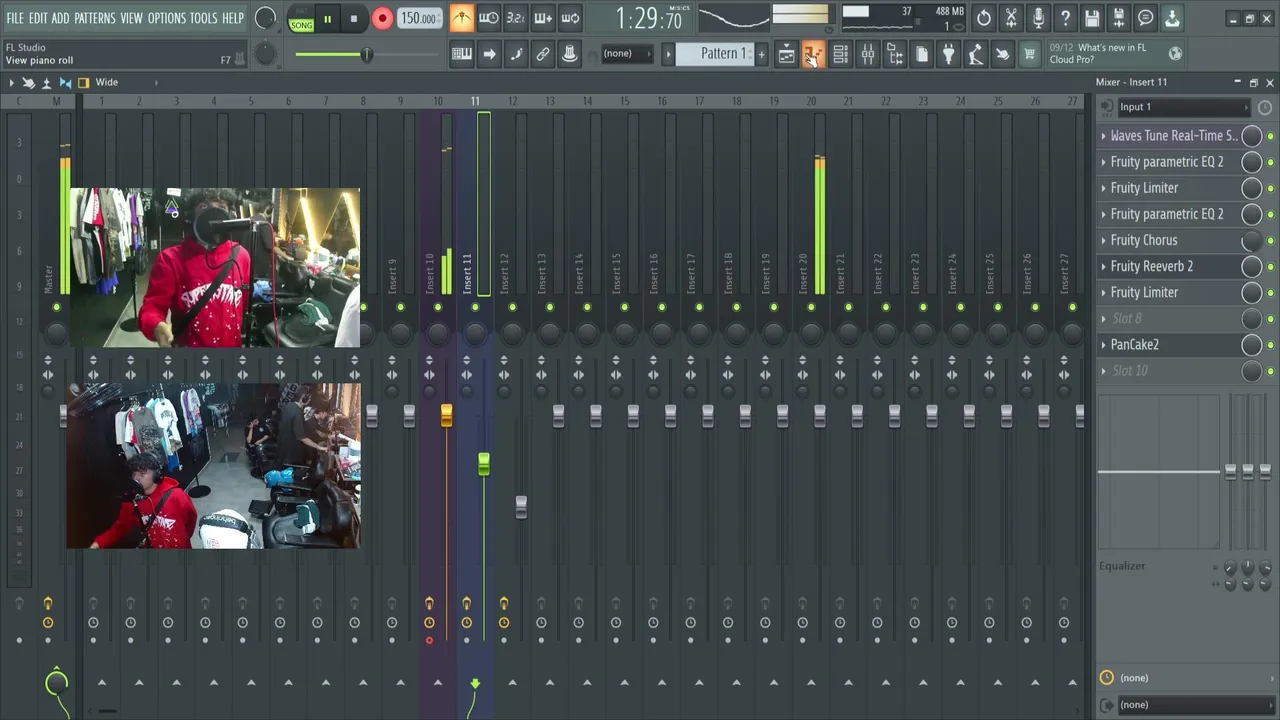
Task: Open the Channel rack icon
Action: [841, 55]
